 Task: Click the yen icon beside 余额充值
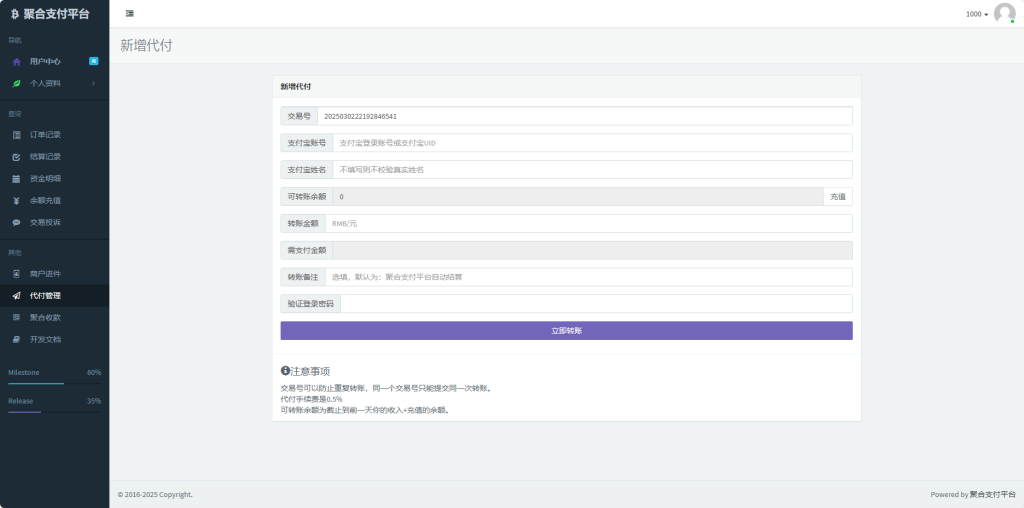[x=17, y=200]
